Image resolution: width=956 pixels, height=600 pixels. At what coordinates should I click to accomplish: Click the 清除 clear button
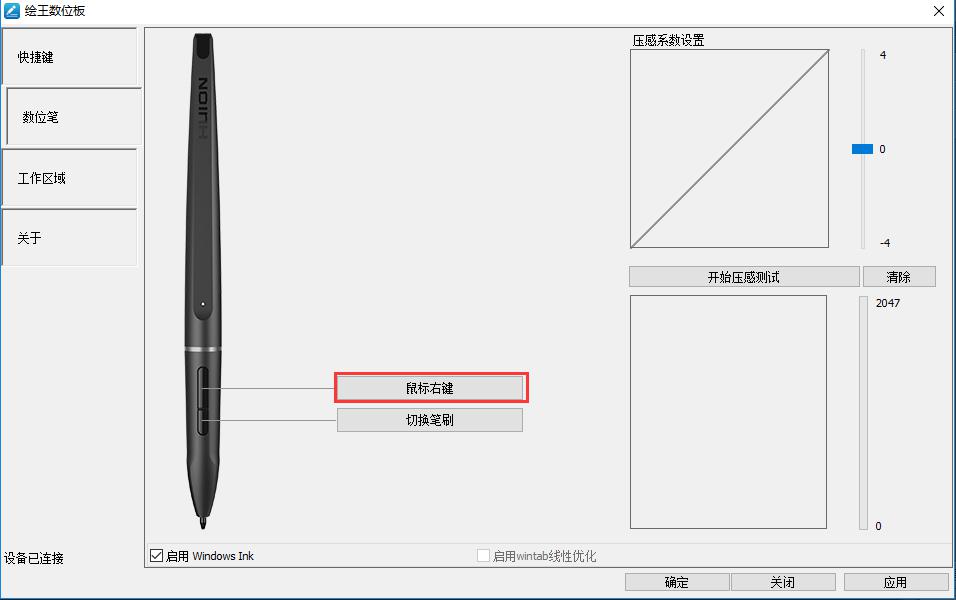pyautogui.click(x=899, y=277)
